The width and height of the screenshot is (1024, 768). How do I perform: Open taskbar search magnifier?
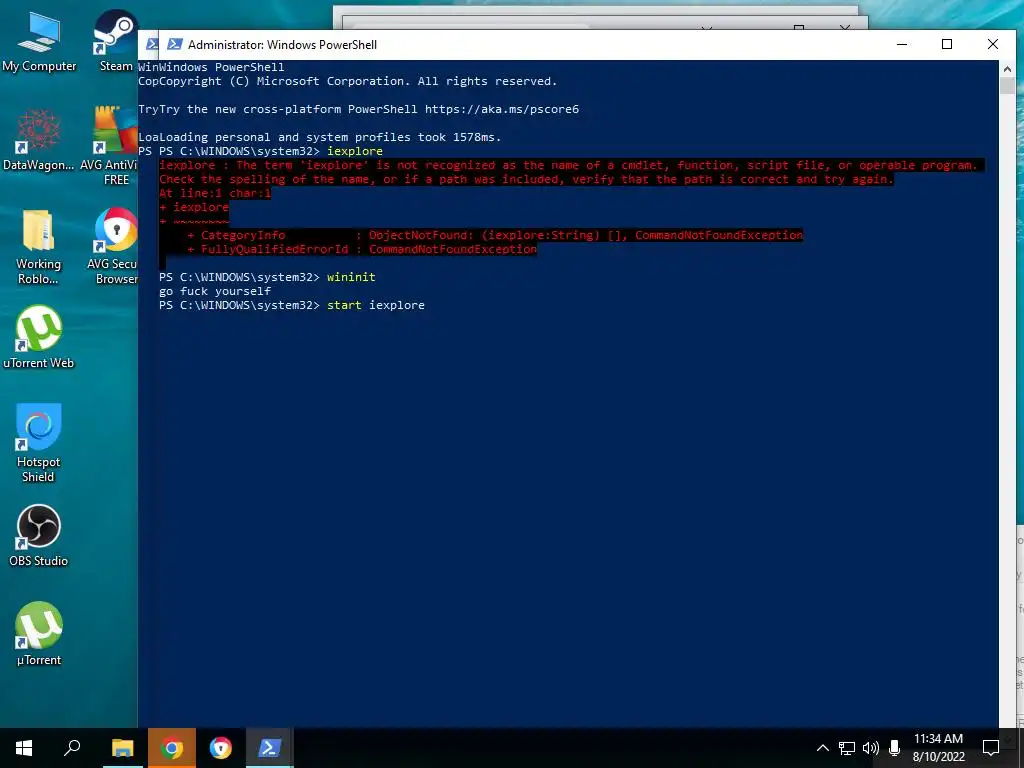(x=72, y=748)
